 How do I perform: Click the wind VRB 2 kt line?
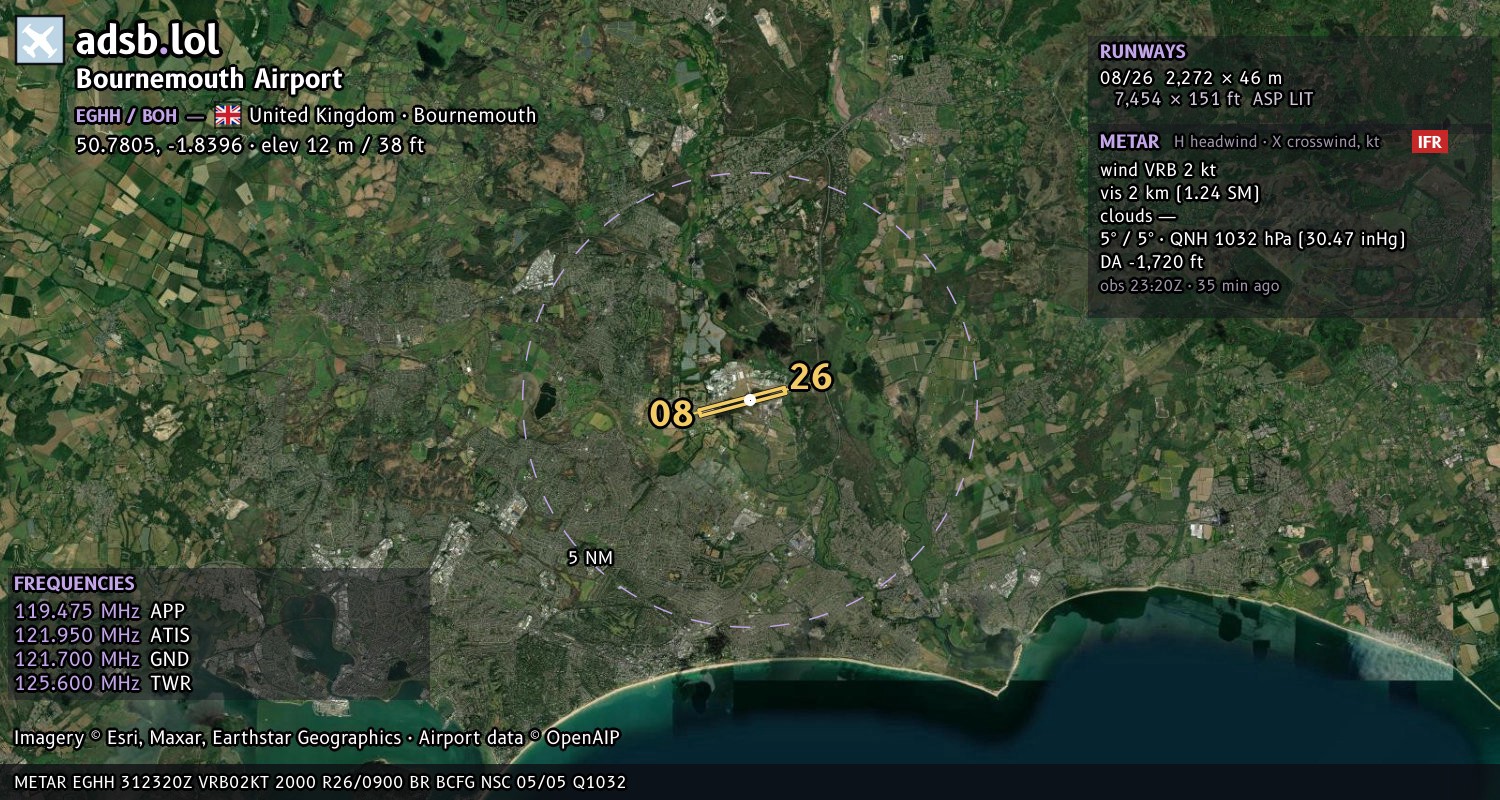pyautogui.click(x=1158, y=170)
